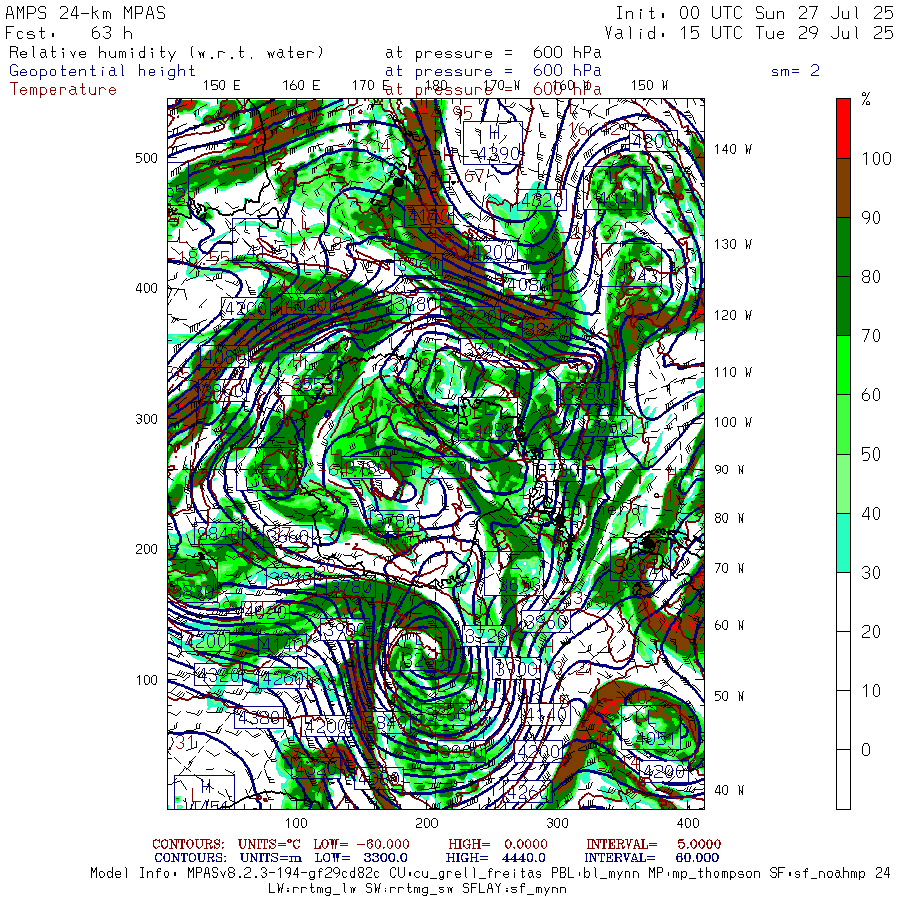Click the blue 'INTERVAL= 60.000' value
The image size is (900, 900).
pos(652,858)
